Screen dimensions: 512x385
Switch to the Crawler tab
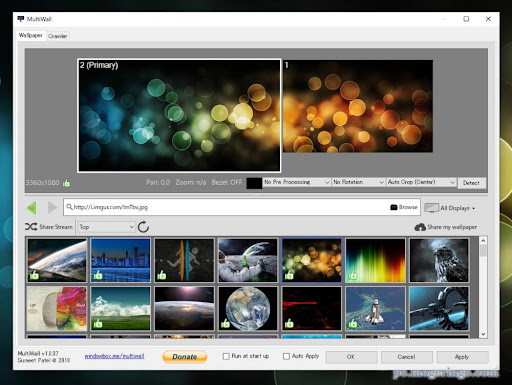(x=57, y=36)
